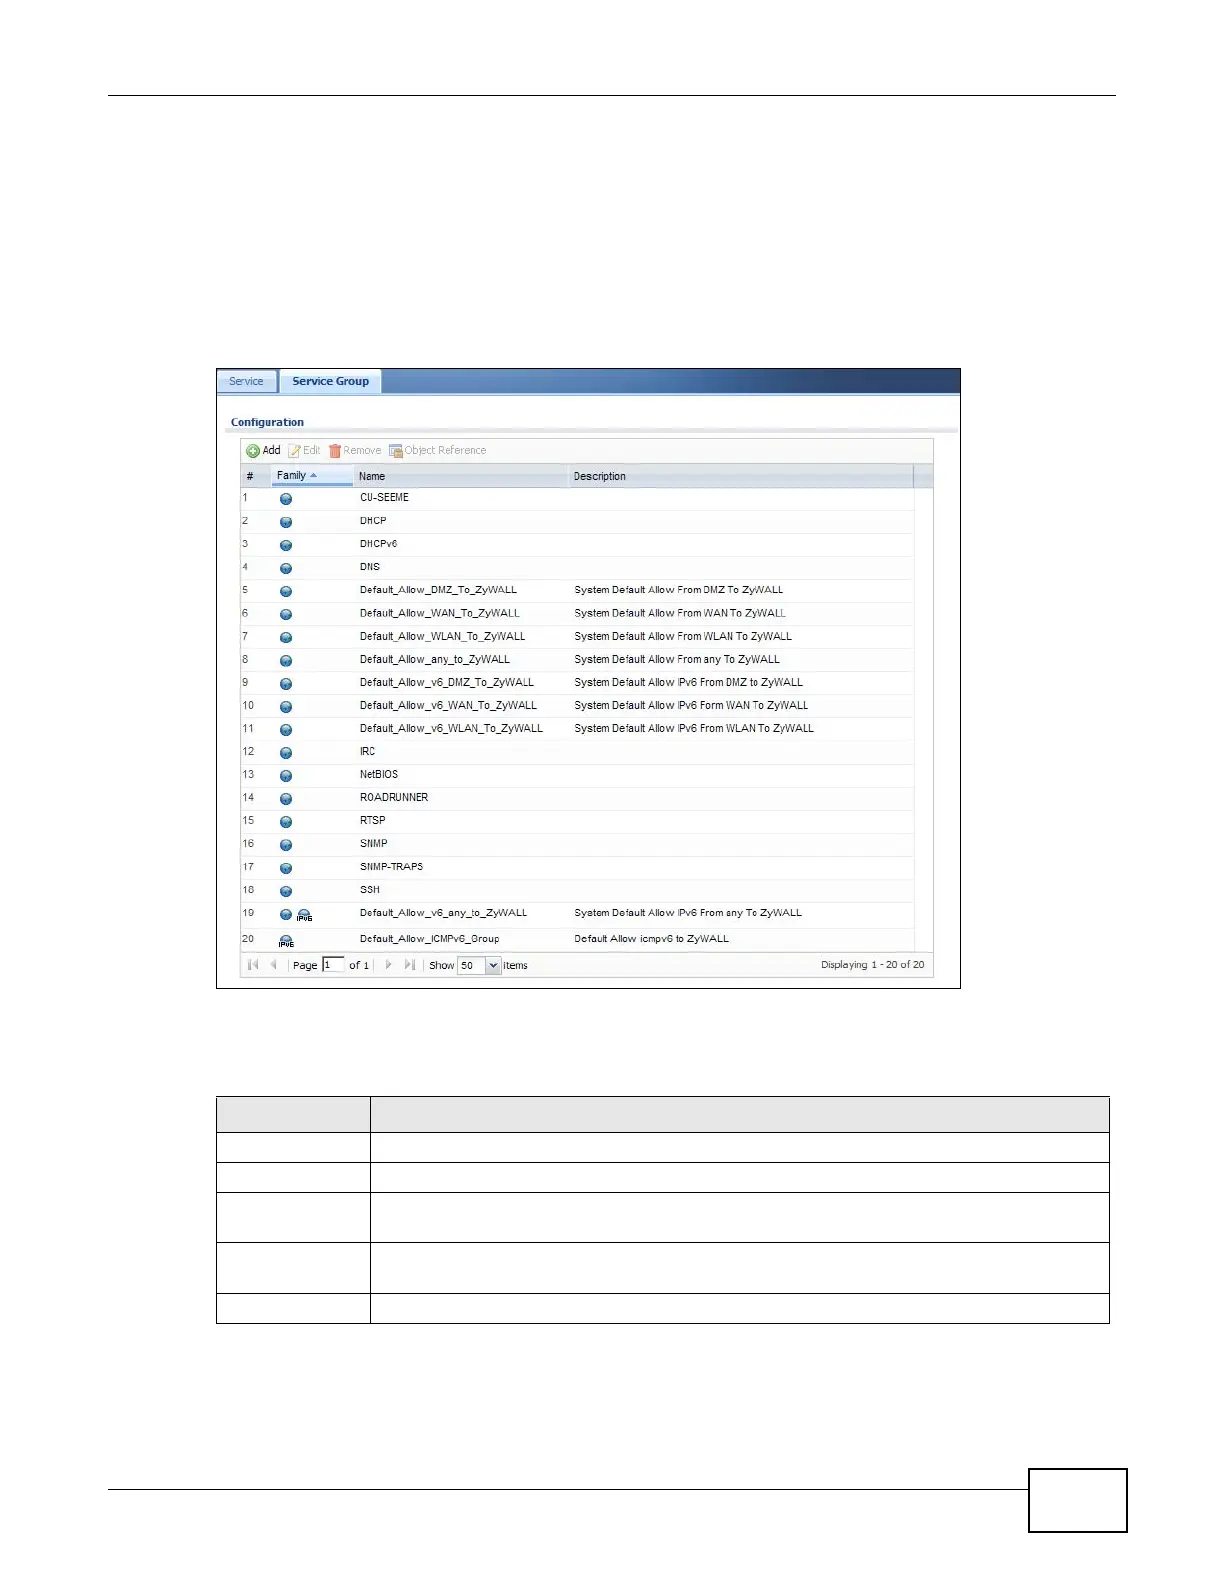This screenshot has width=1224, height=1584.
Task: Sort by the Name column header
Action: pyautogui.click(x=461, y=476)
